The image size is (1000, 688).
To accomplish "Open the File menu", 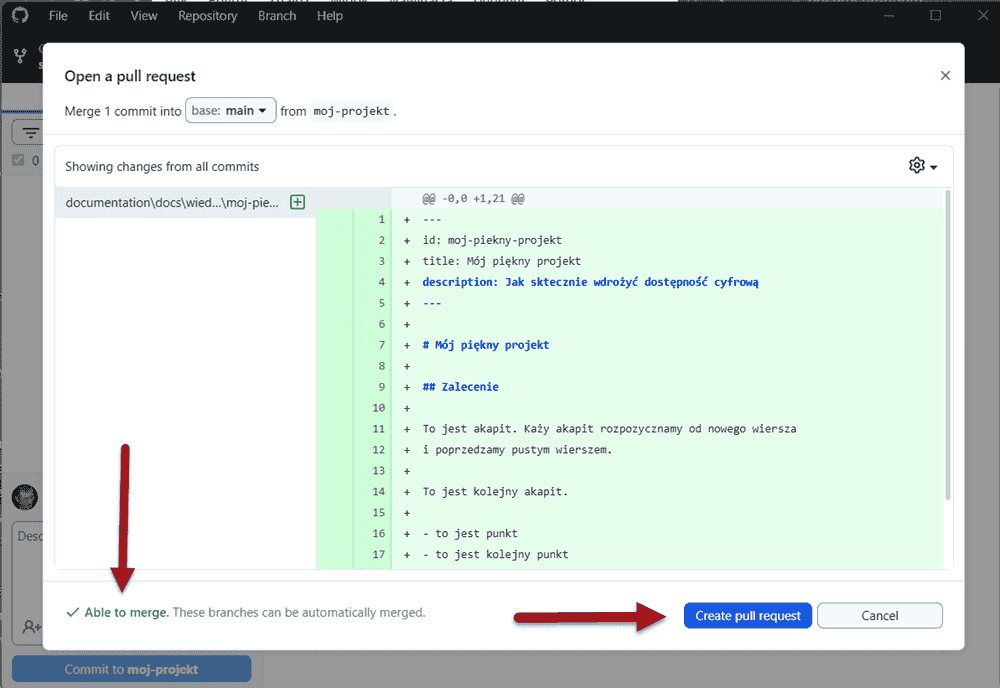I will point(58,16).
